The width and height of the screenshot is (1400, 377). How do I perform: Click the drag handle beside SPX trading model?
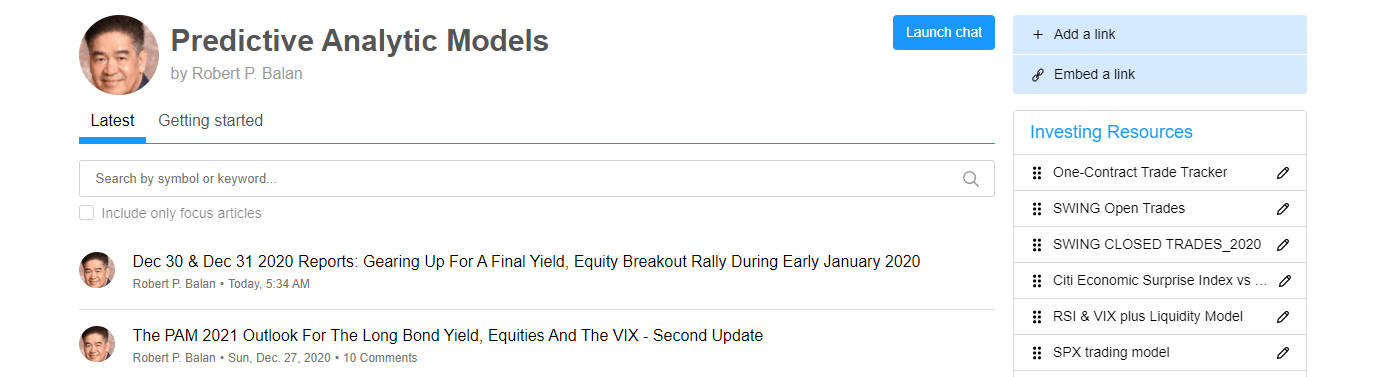(x=1037, y=353)
